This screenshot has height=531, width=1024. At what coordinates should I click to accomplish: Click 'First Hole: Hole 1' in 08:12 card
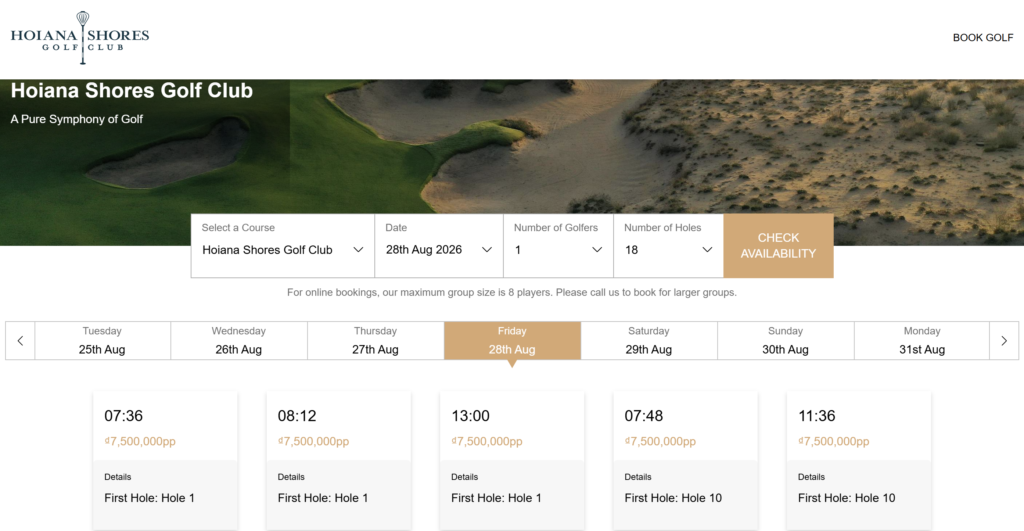[323, 498]
